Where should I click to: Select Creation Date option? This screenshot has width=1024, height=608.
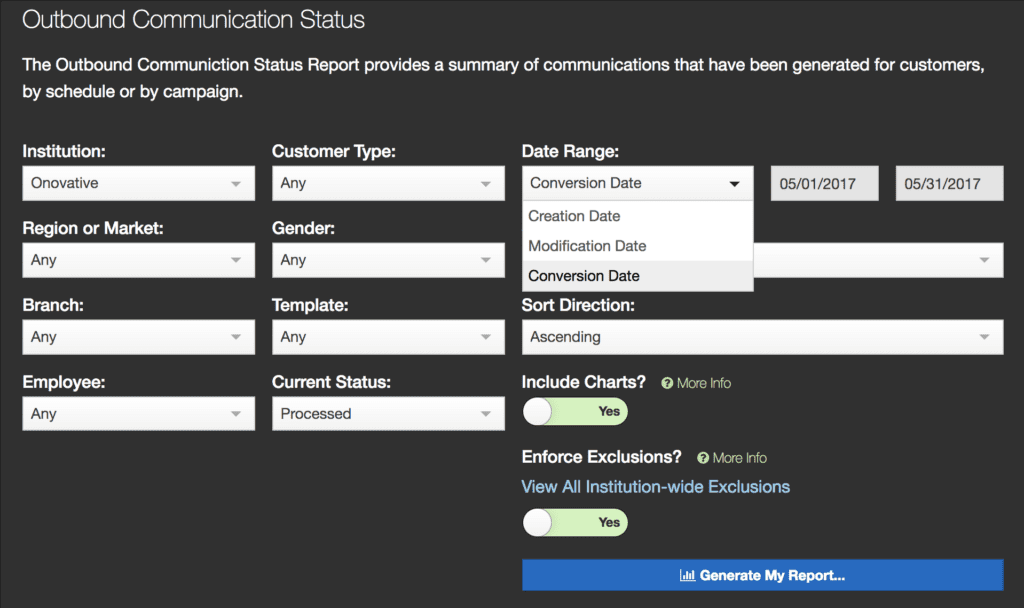pyautogui.click(x=637, y=216)
